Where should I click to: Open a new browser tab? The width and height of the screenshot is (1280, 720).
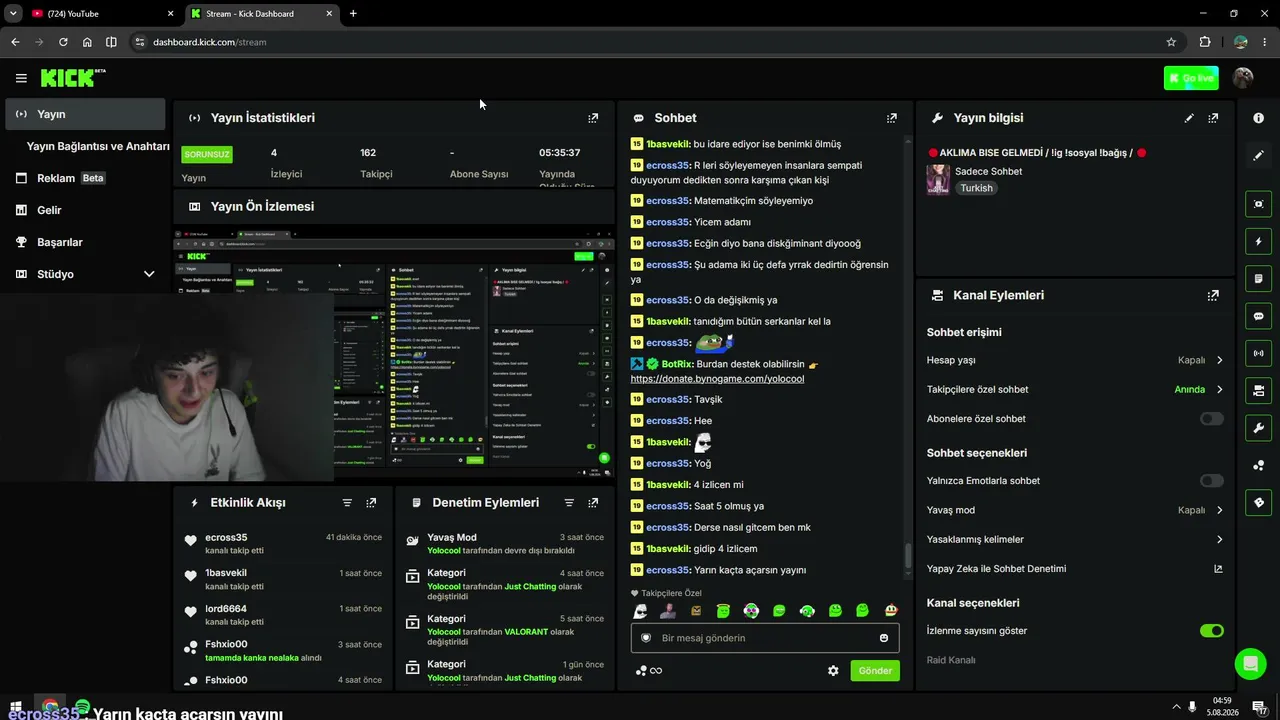coord(353,14)
